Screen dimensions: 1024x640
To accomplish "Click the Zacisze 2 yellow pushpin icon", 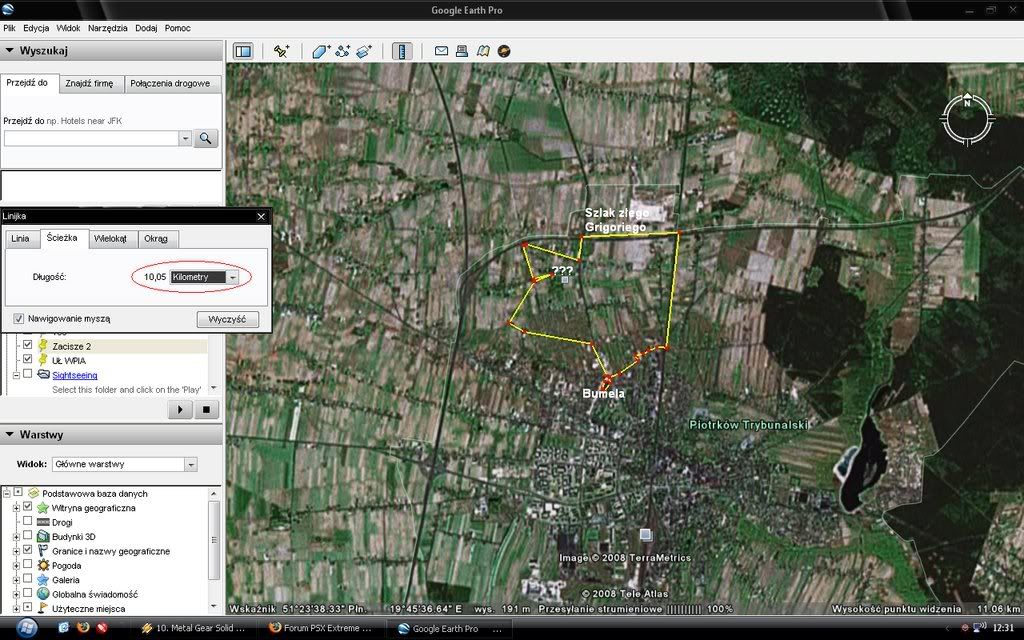I will [43, 345].
